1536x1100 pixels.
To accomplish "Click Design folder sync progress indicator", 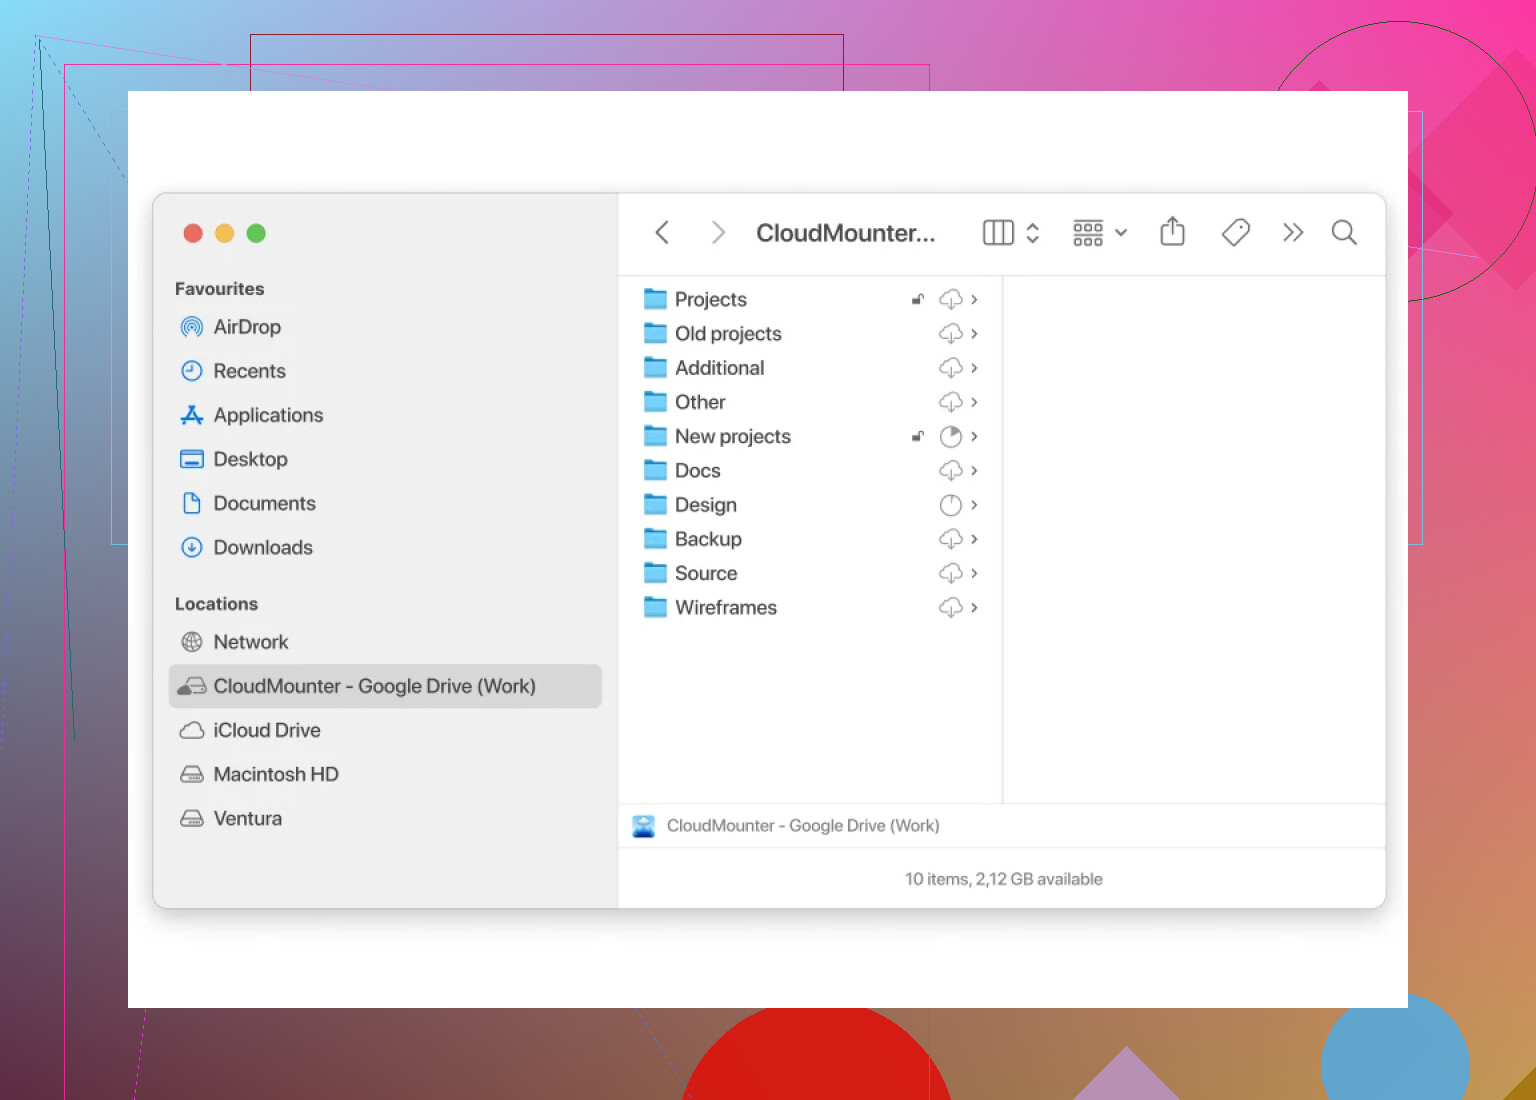I will pos(951,505).
